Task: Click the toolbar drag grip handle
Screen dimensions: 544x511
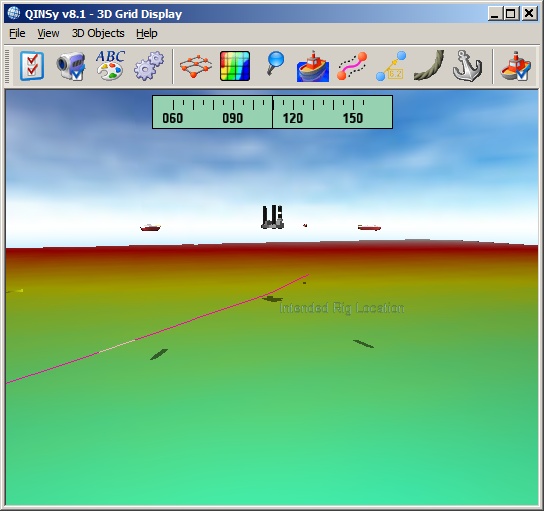Action: [x=7, y=66]
